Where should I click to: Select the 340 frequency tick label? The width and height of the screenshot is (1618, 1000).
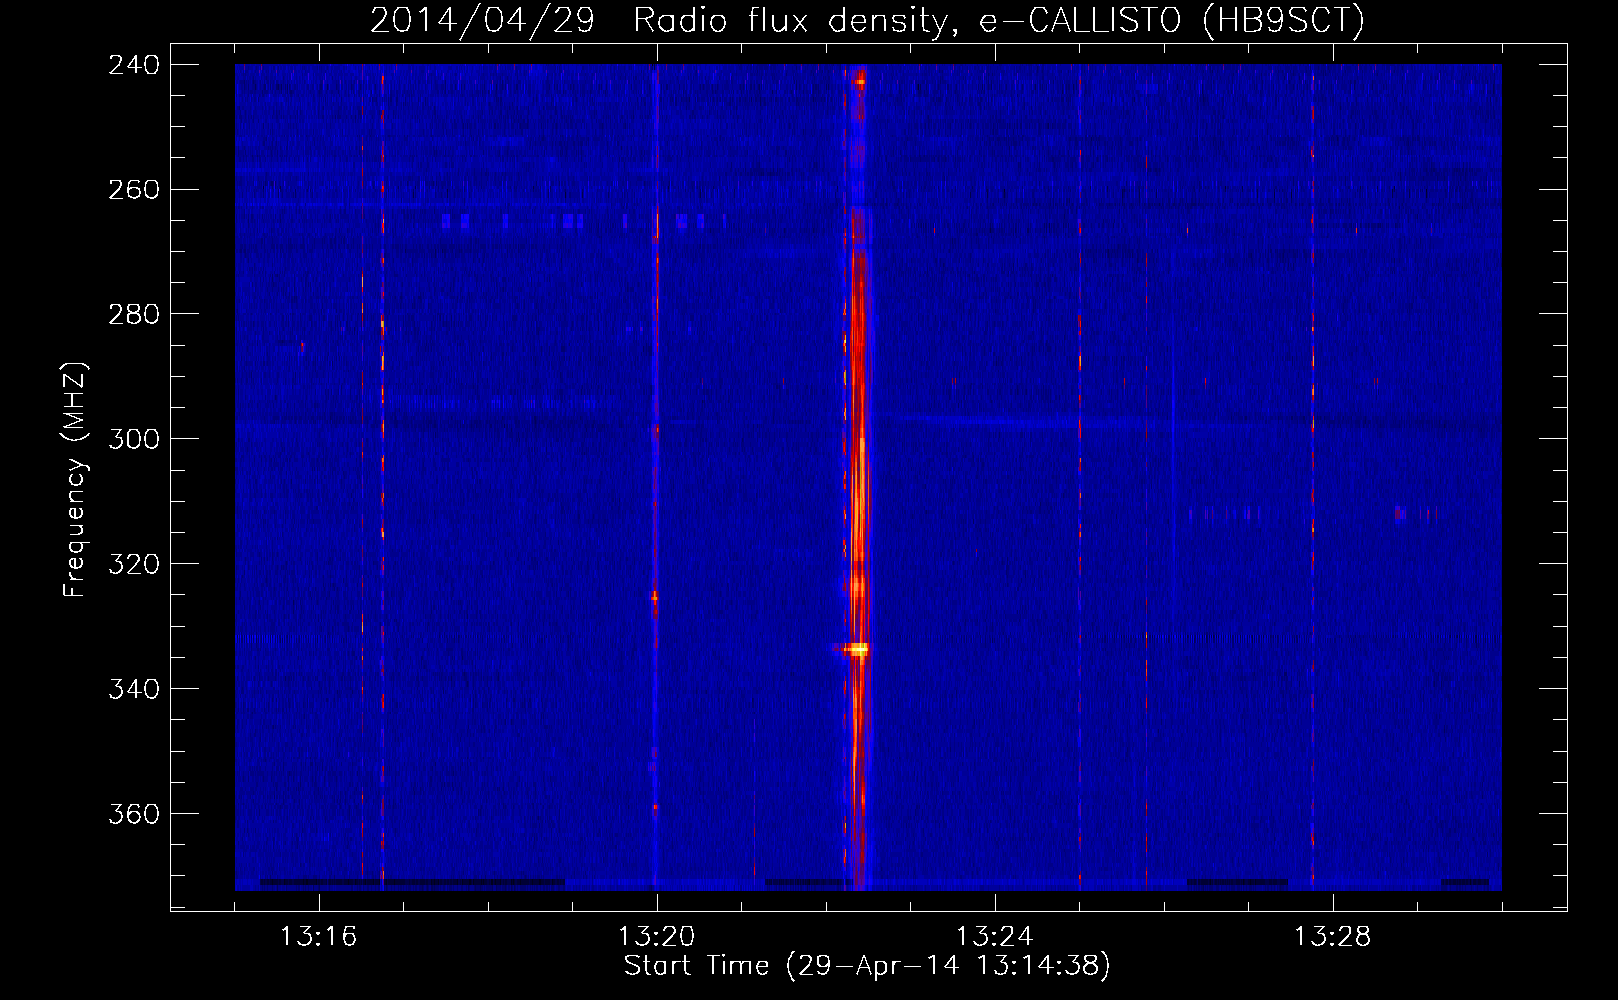(x=134, y=689)
